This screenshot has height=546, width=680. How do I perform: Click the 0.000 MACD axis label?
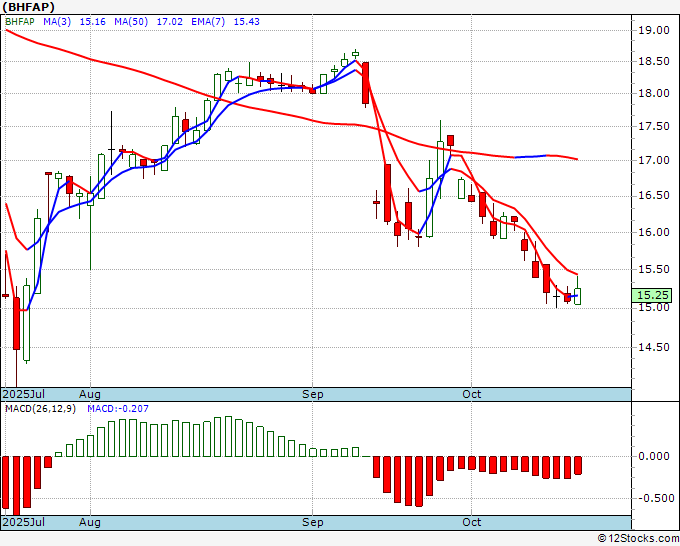point(654,456)
